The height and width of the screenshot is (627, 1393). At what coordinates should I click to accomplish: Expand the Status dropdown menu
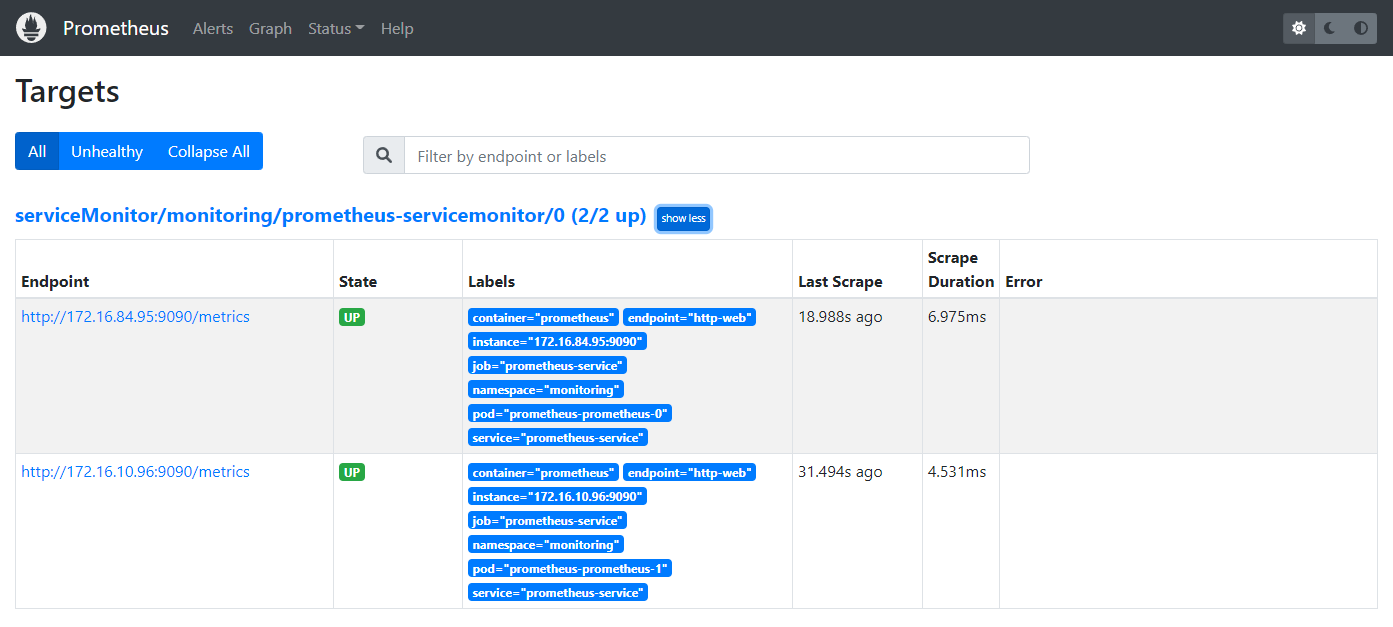336,28
